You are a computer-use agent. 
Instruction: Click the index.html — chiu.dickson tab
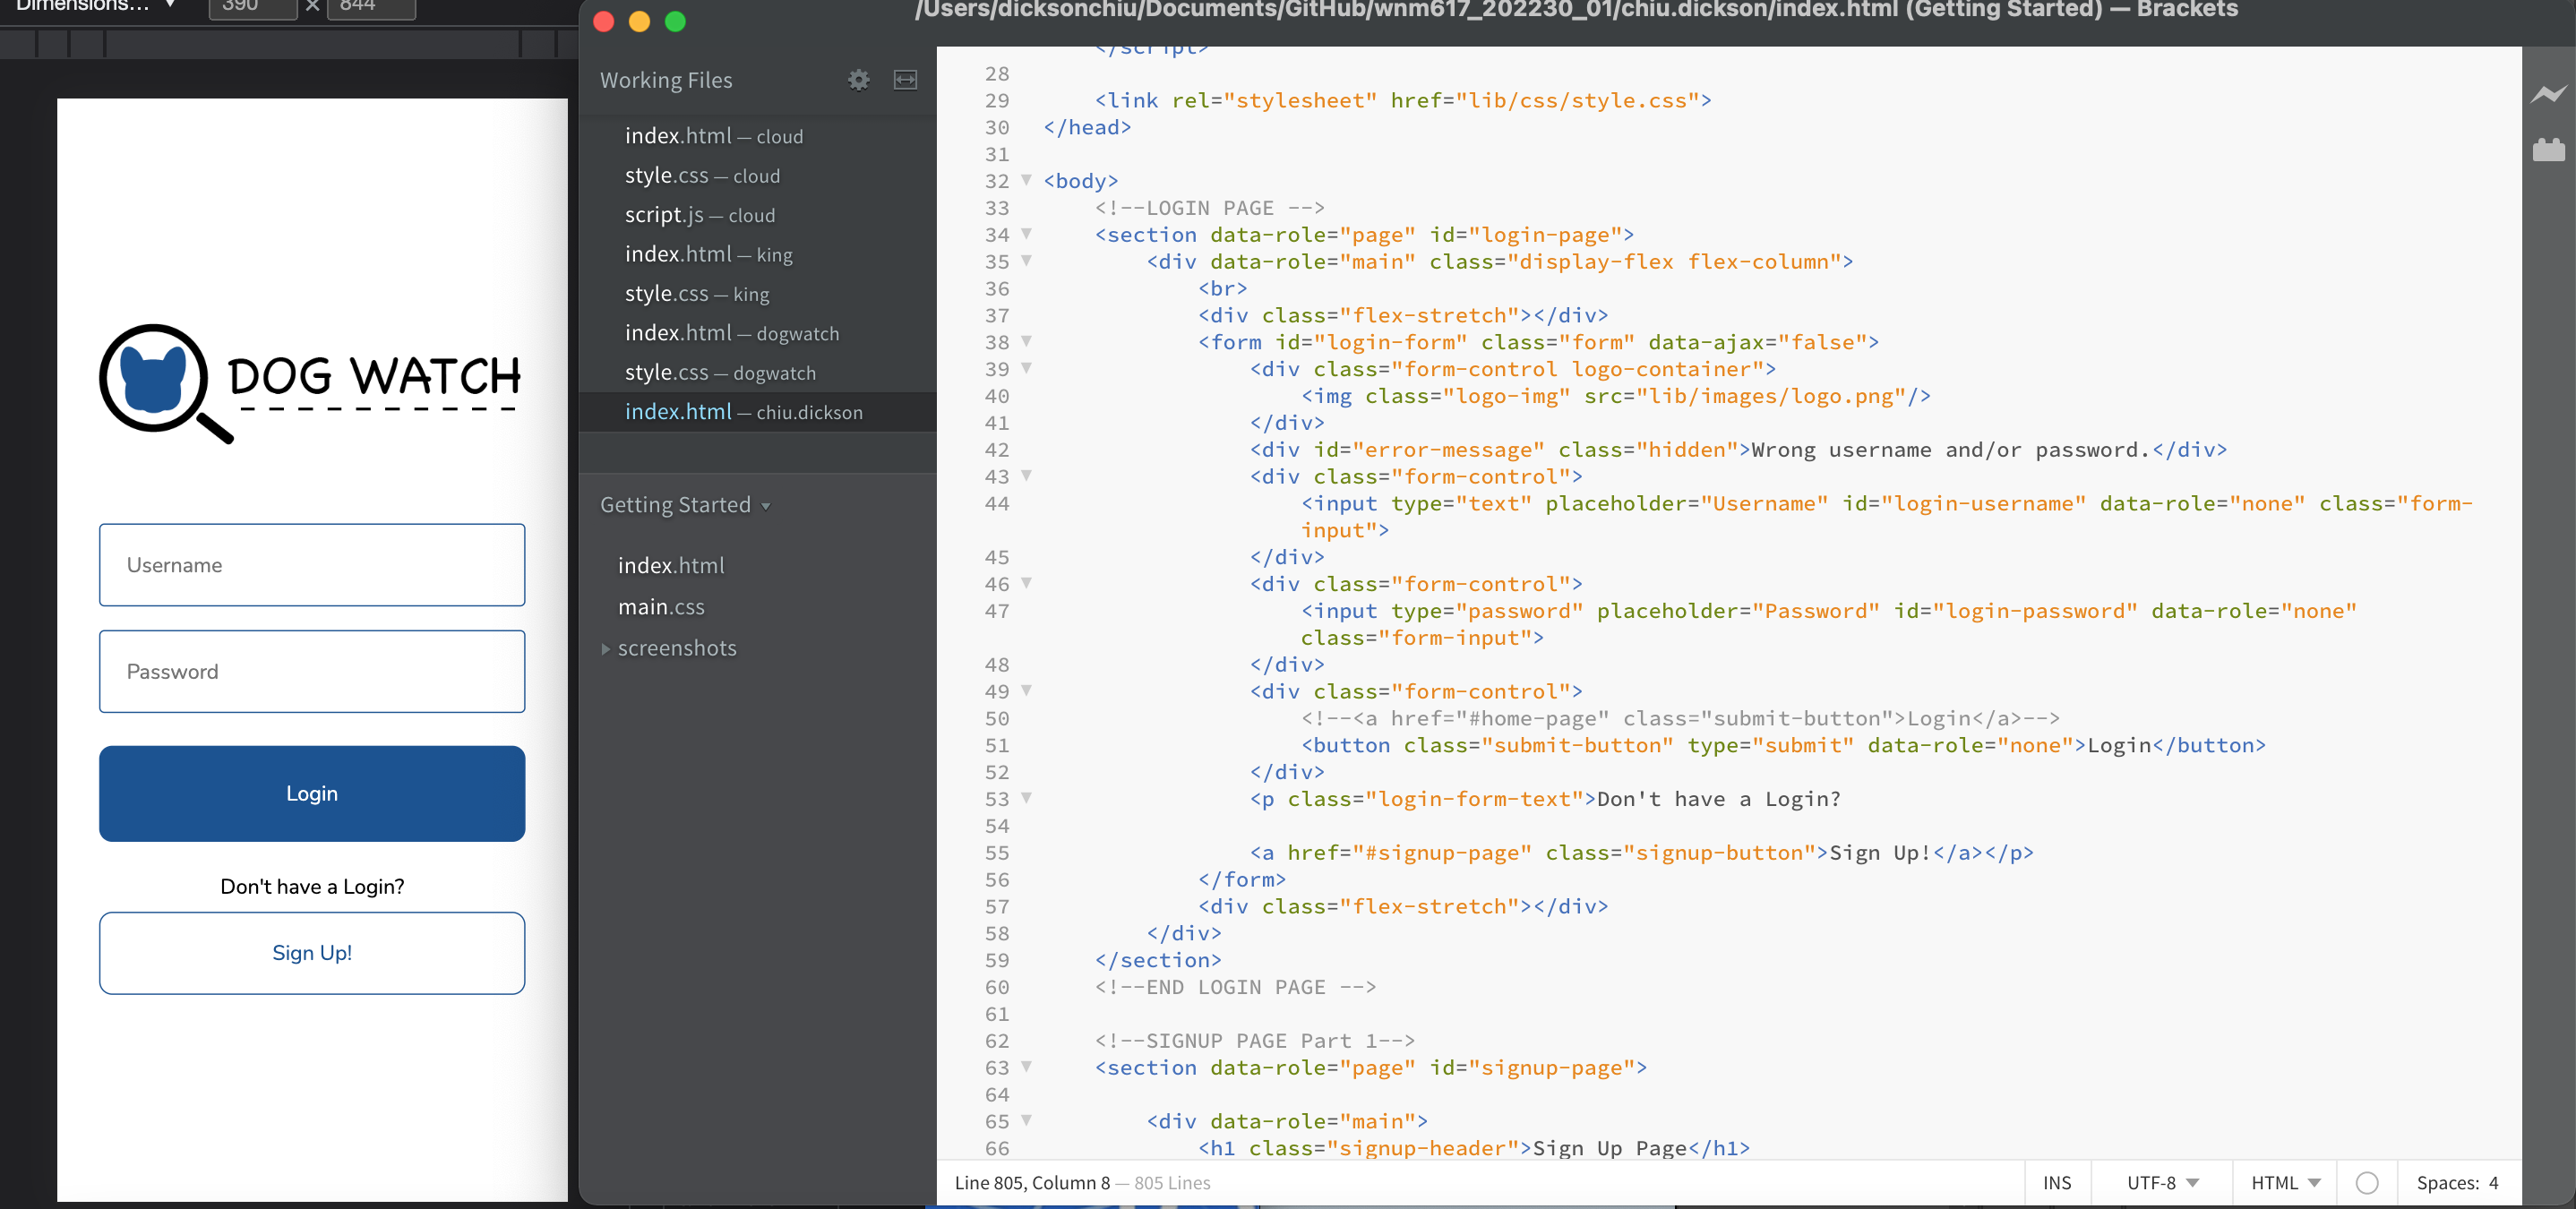(743, 411)
